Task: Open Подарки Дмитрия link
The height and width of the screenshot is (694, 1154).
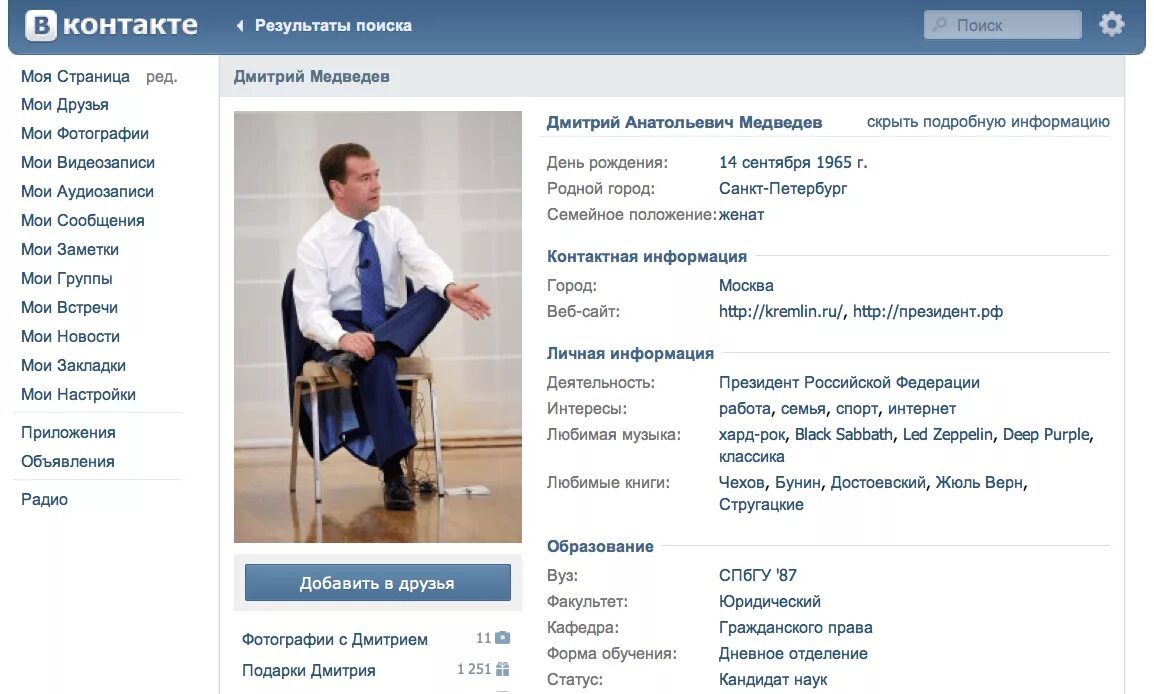Action: click(308, 670)
